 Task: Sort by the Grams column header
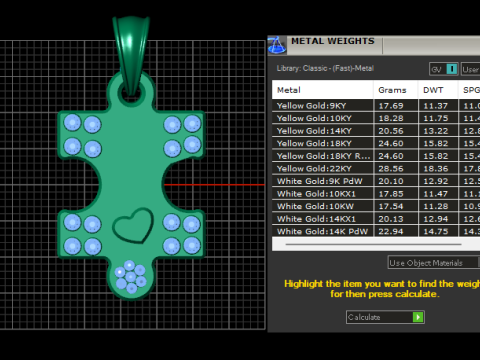(x=396, y=90)
